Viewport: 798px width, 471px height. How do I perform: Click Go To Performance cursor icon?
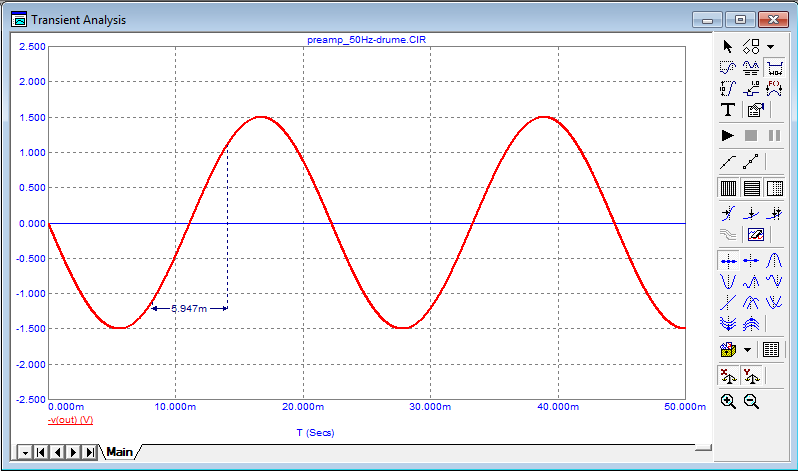pos(774,213)
